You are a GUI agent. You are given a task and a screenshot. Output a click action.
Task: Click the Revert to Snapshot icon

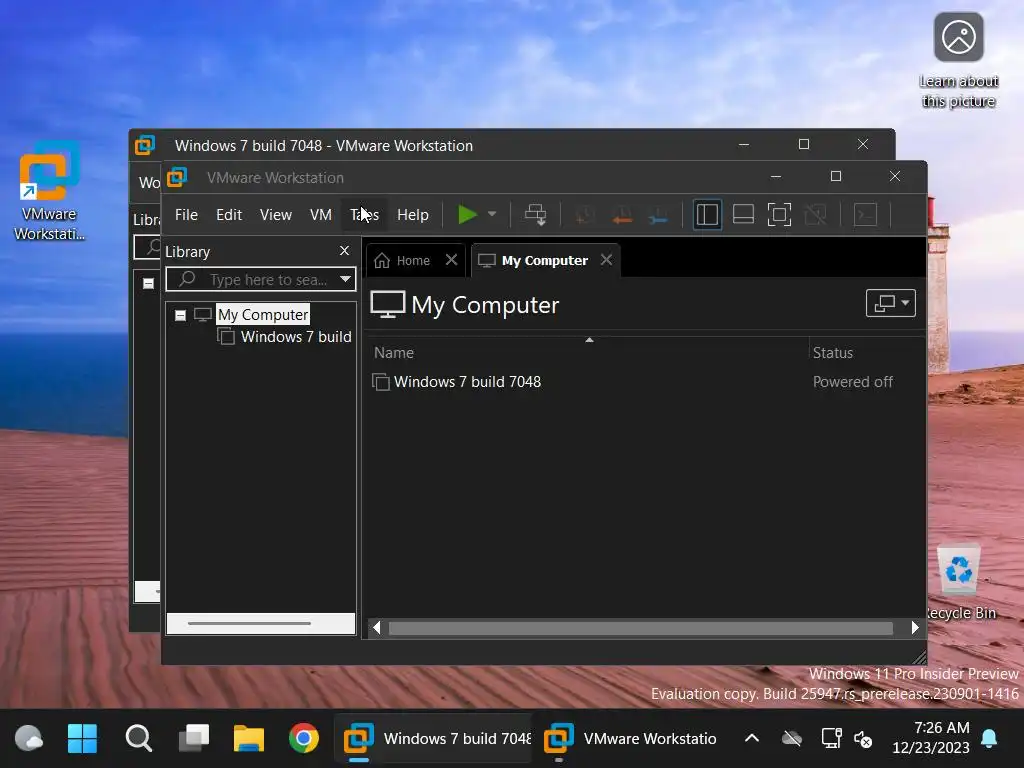(x=622, y=214)
